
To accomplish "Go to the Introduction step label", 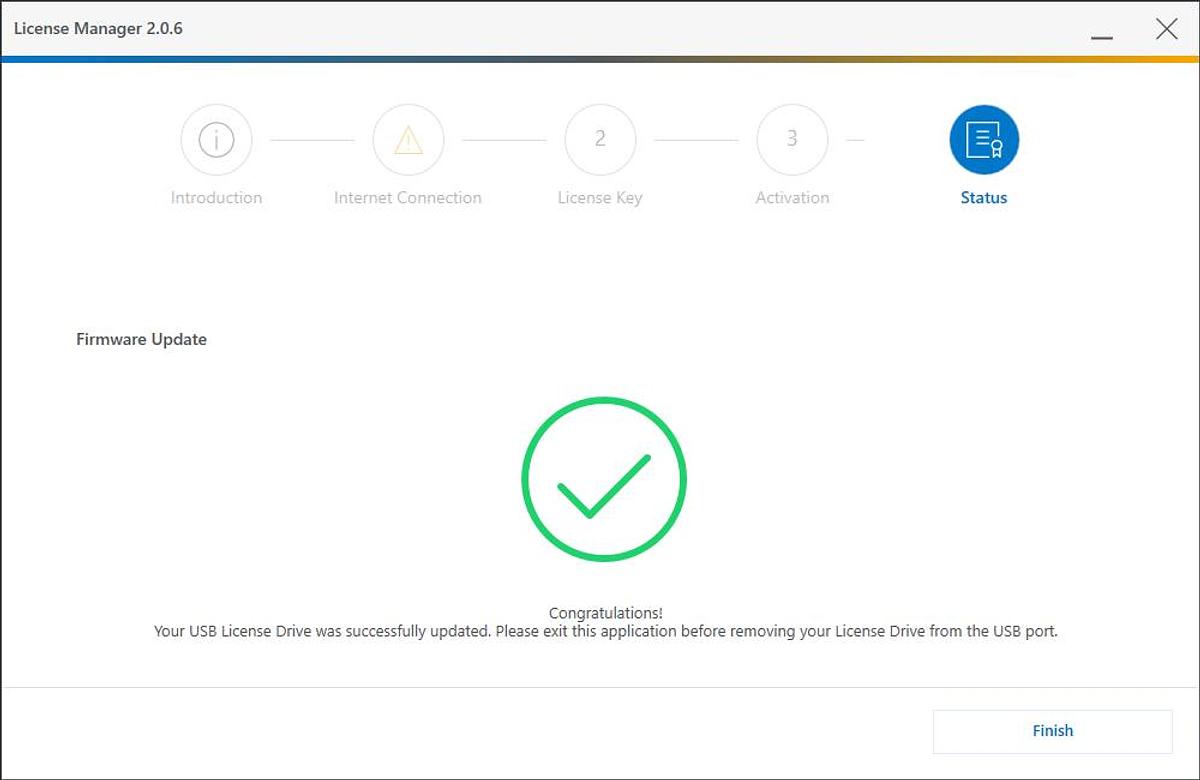I will 216,198.
